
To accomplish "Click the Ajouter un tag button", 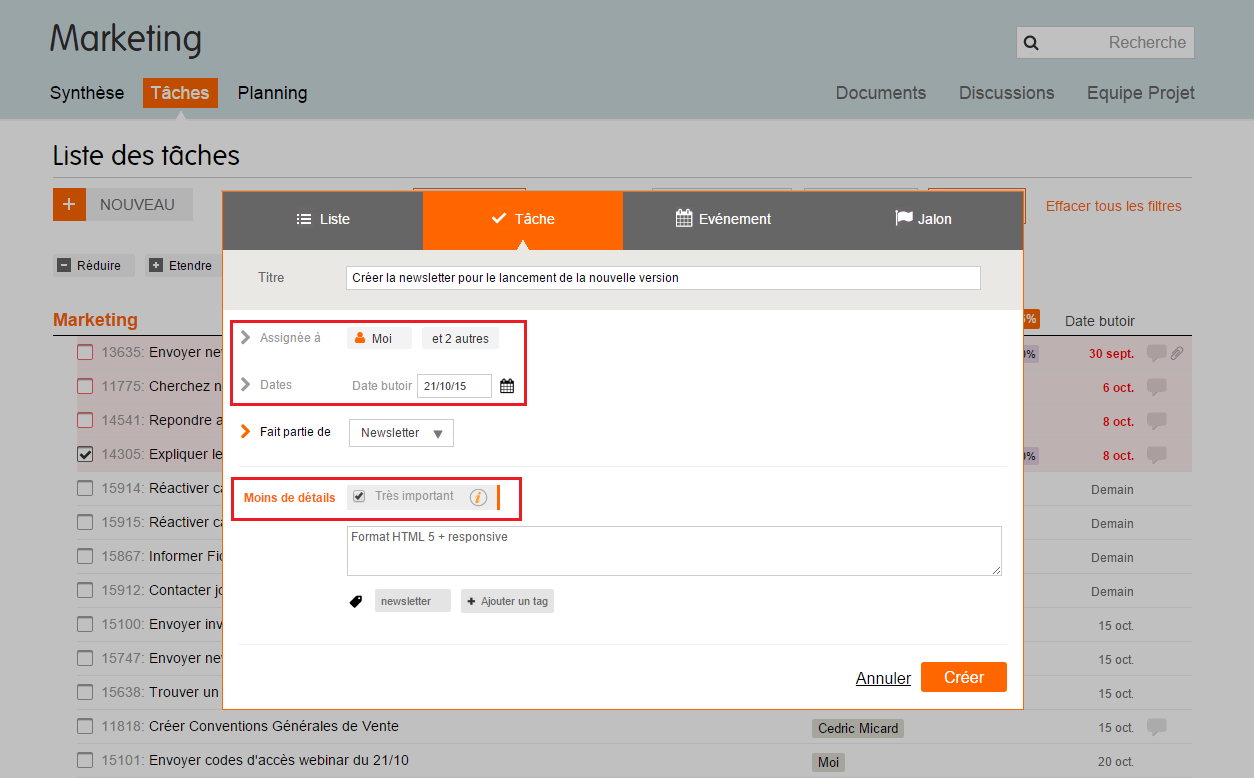I will (x=507, y=601).
